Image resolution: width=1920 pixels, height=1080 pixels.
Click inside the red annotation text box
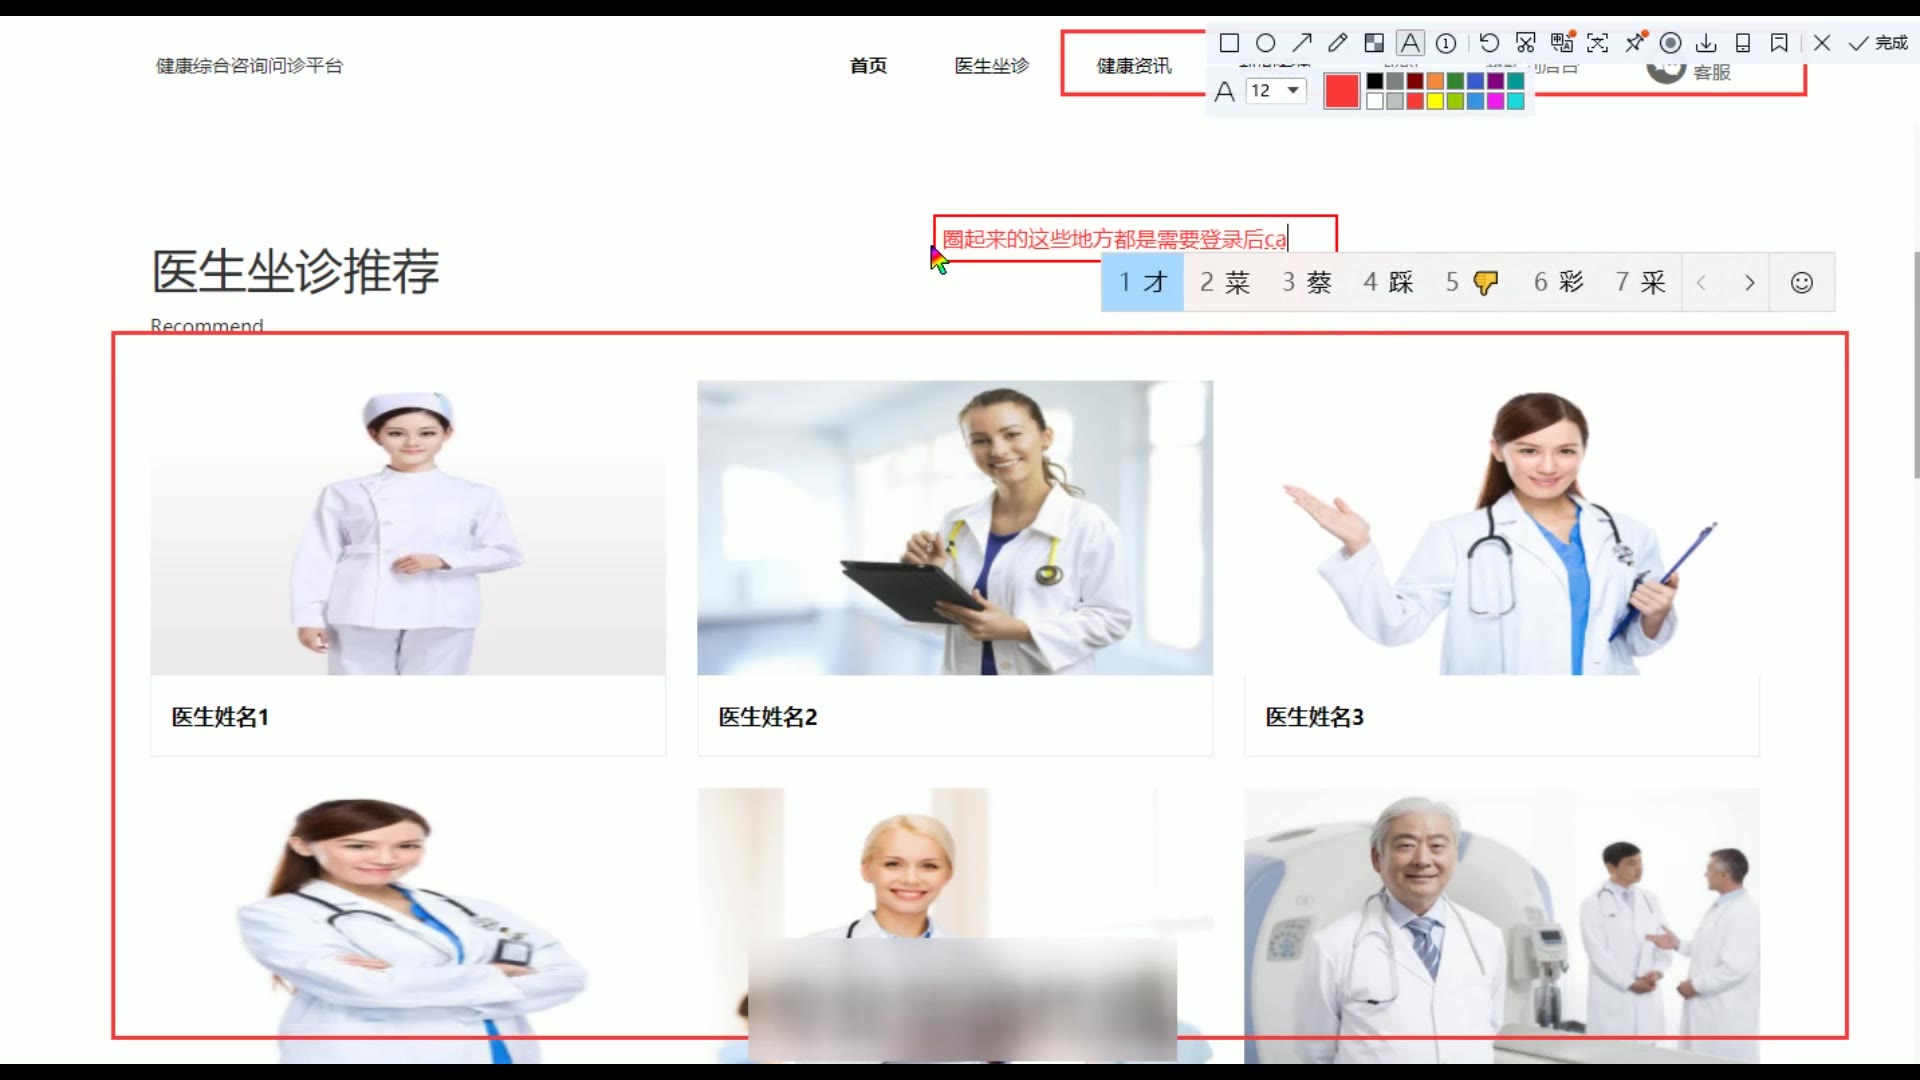1134,238
